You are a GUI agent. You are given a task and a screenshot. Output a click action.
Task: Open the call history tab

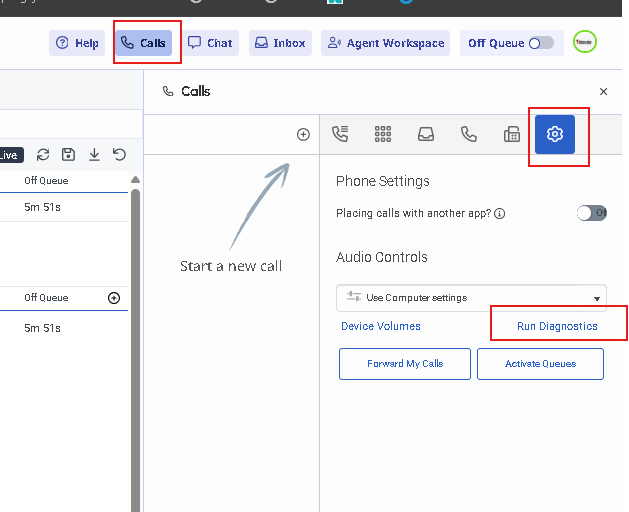340,134
